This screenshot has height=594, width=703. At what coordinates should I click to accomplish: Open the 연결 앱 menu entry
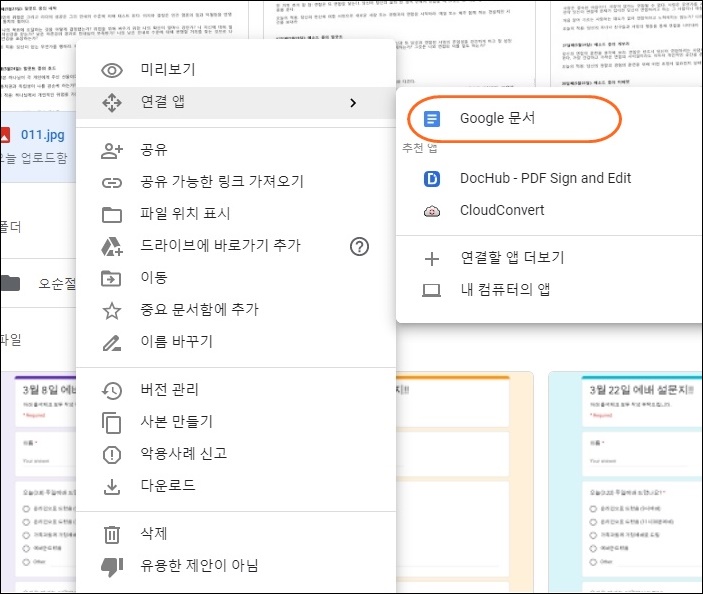click(x=236, y=103)
